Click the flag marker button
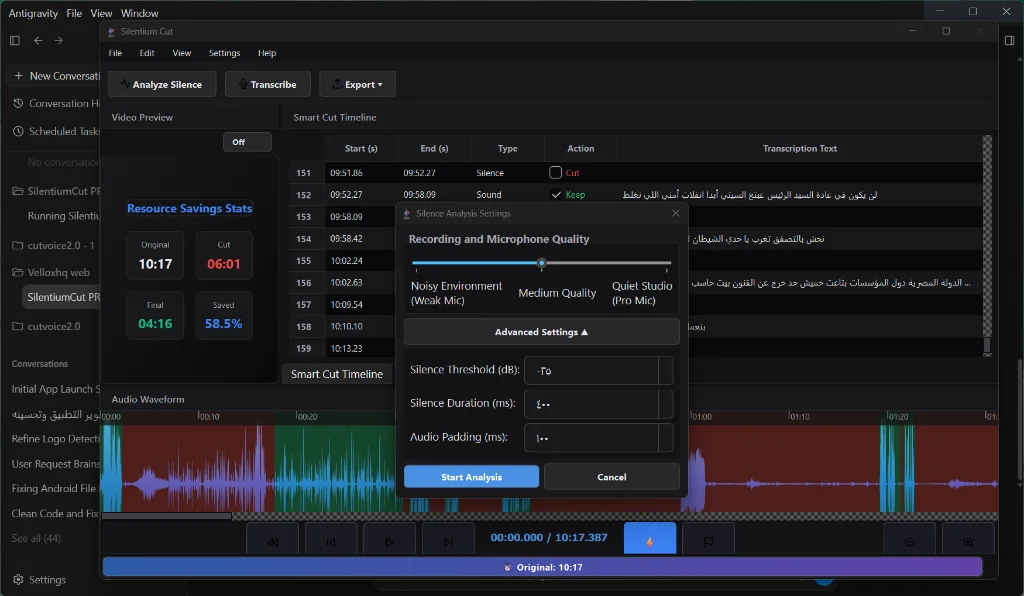The image size is (1024, 596). pos(709,541)
